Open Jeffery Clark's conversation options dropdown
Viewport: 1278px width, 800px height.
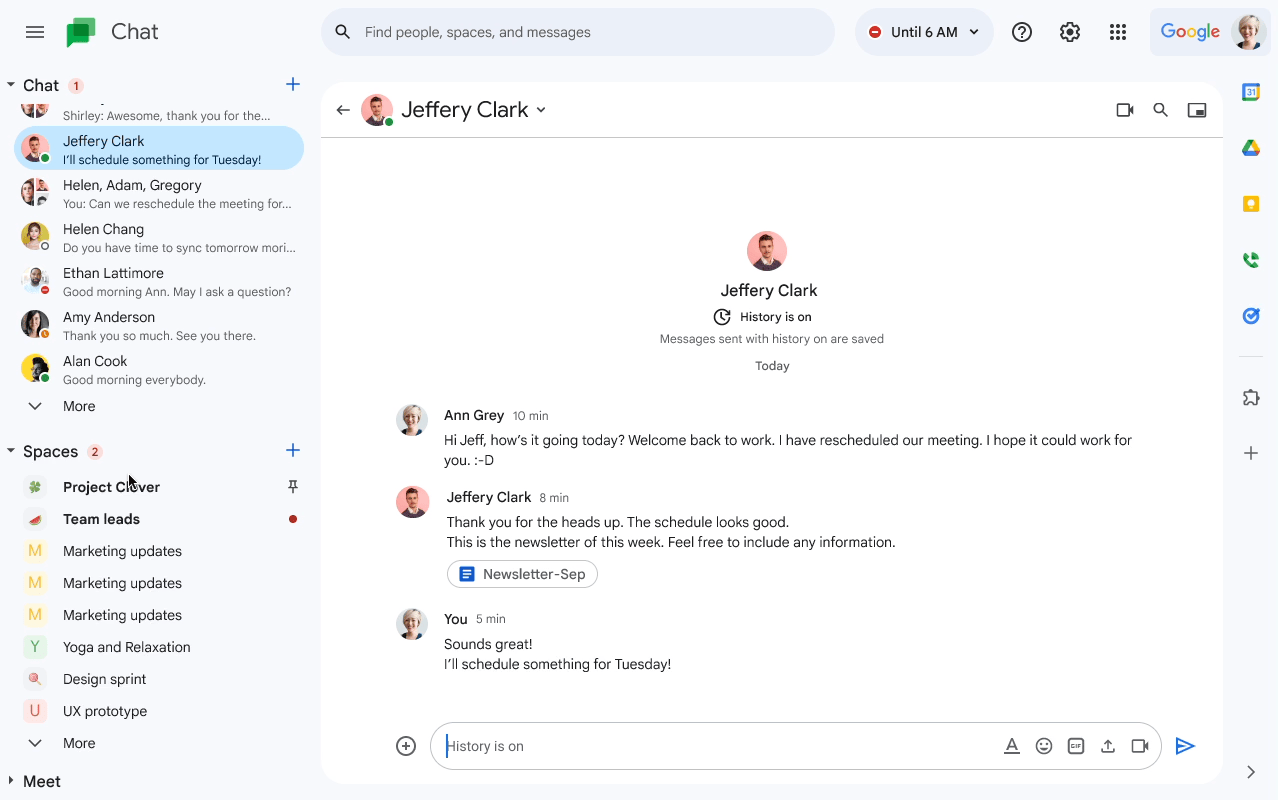click(541, 110)
